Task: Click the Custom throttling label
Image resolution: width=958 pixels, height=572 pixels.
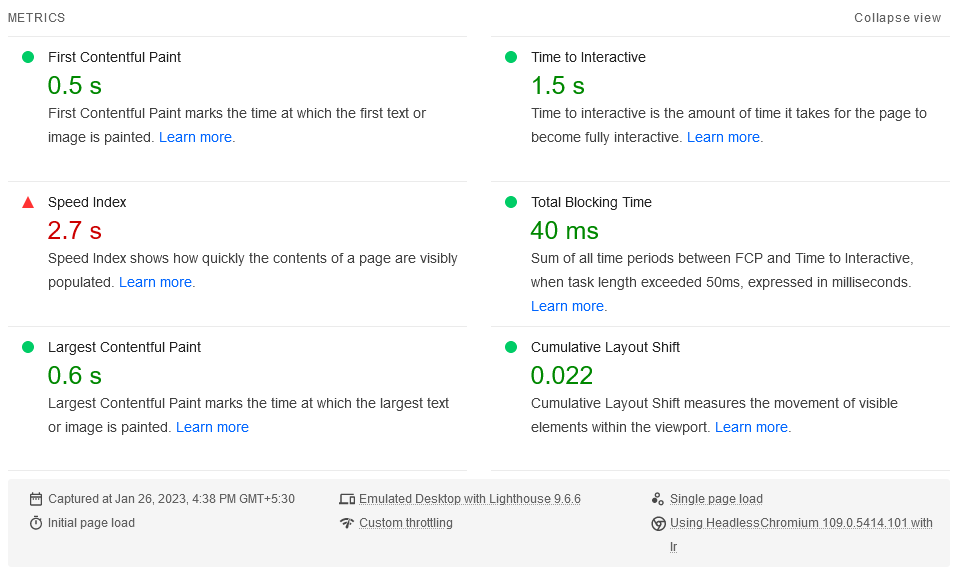Action: point(405,523)
